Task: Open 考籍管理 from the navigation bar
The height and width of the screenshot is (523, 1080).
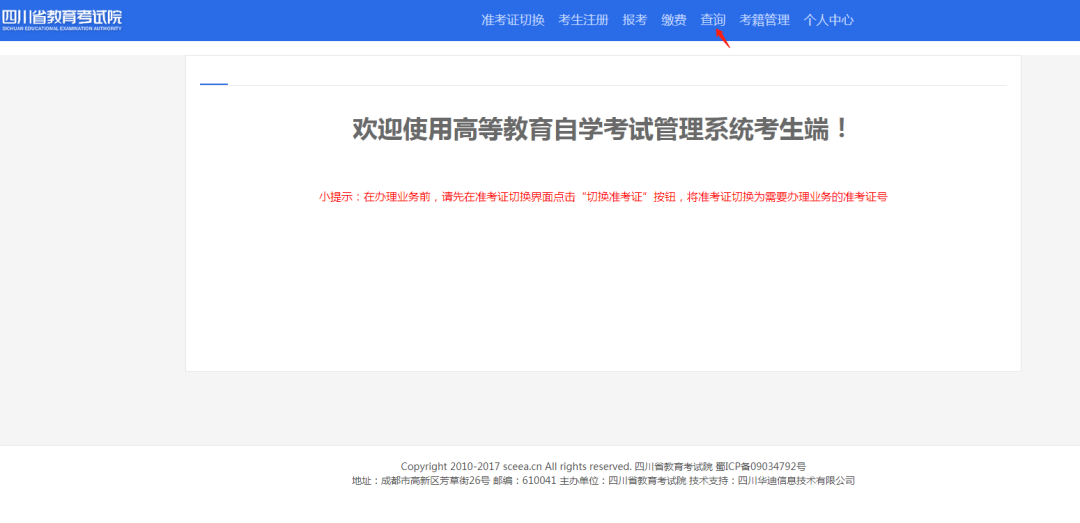Action: pos(764,20)
